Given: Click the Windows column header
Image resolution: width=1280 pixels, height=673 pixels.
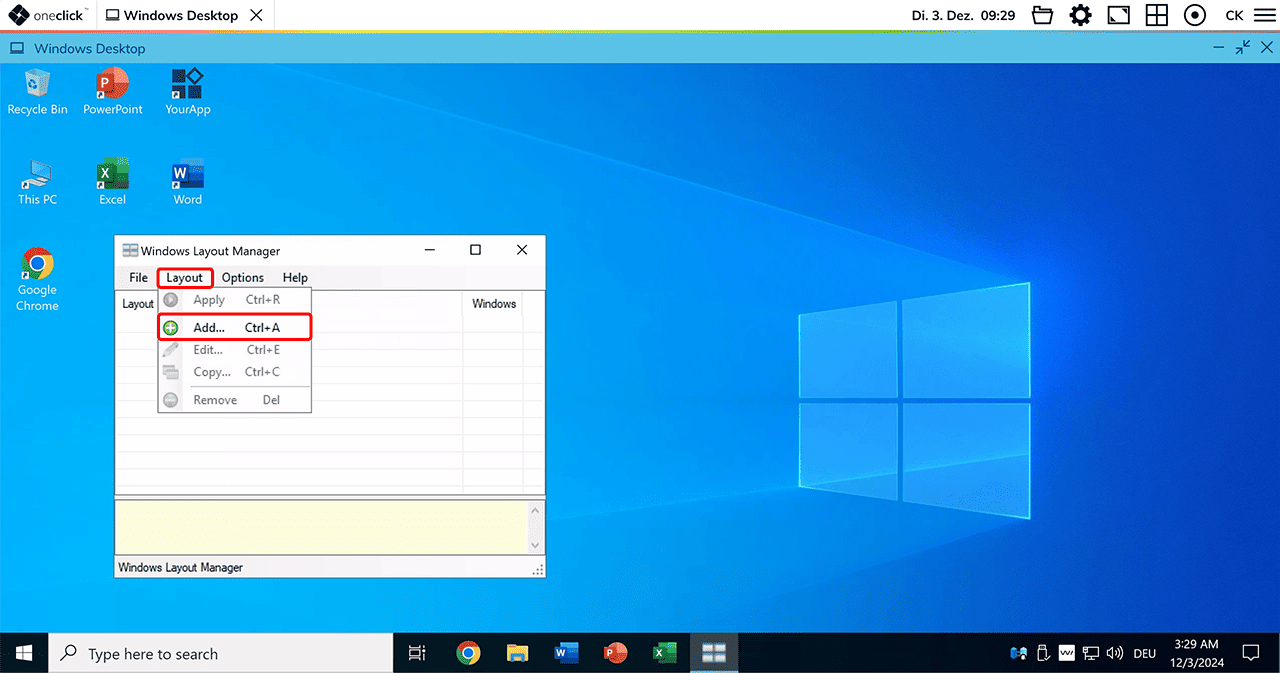Looking at the screenshot, I should [493, 304].
